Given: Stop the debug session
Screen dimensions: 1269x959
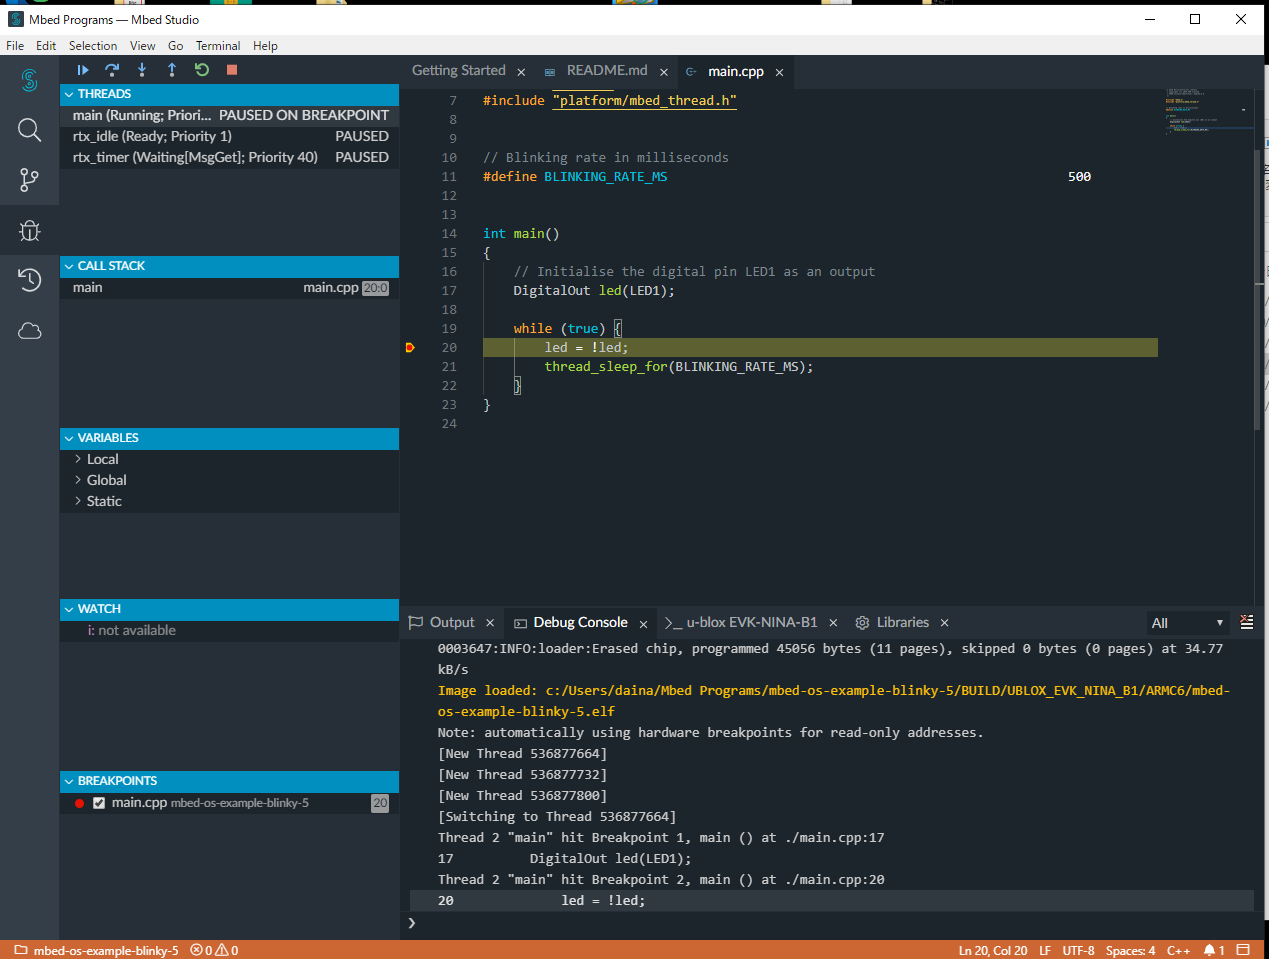Looking at the screenshot, I should click(232, 70).
